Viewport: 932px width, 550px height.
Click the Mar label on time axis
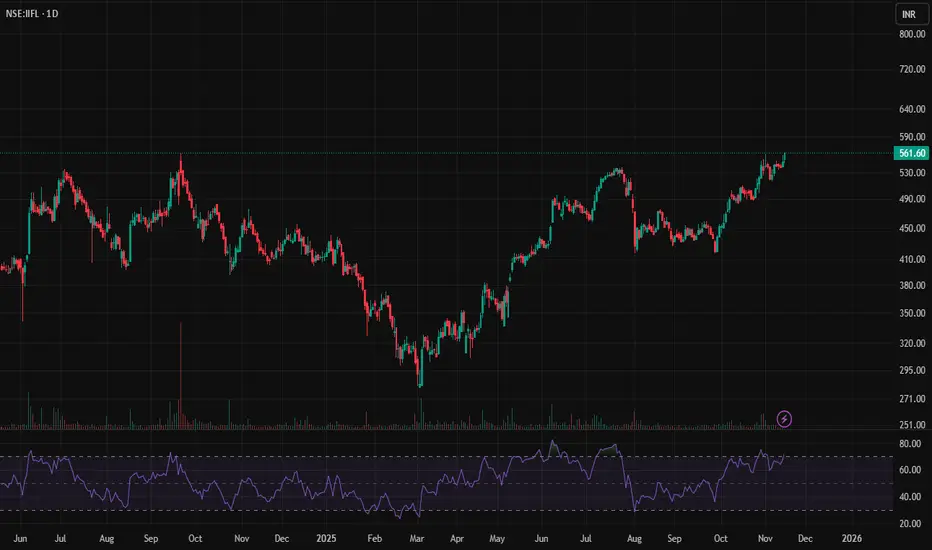point(414,539)
